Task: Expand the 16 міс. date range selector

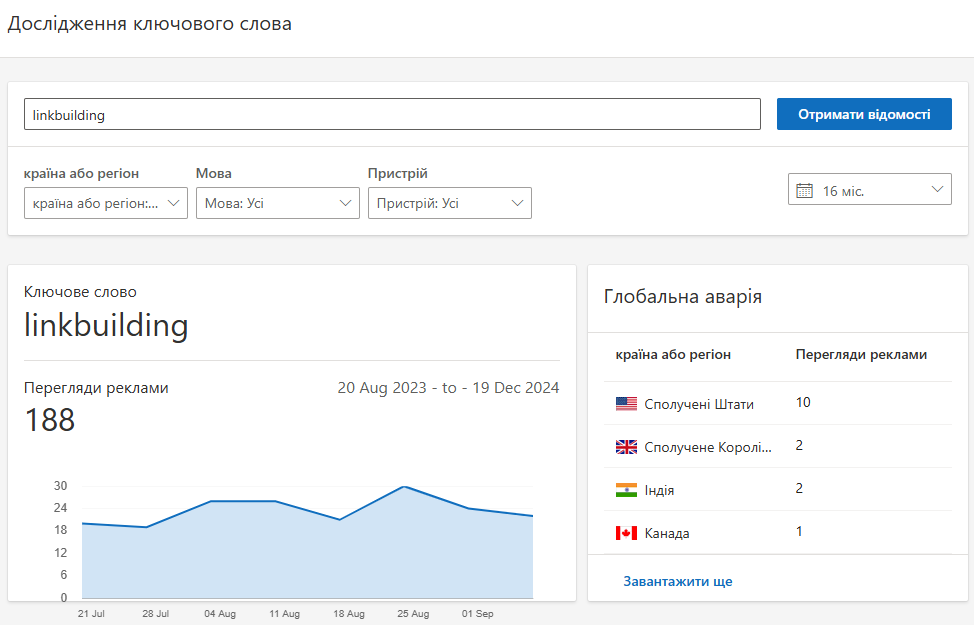Action: point(870,190)
